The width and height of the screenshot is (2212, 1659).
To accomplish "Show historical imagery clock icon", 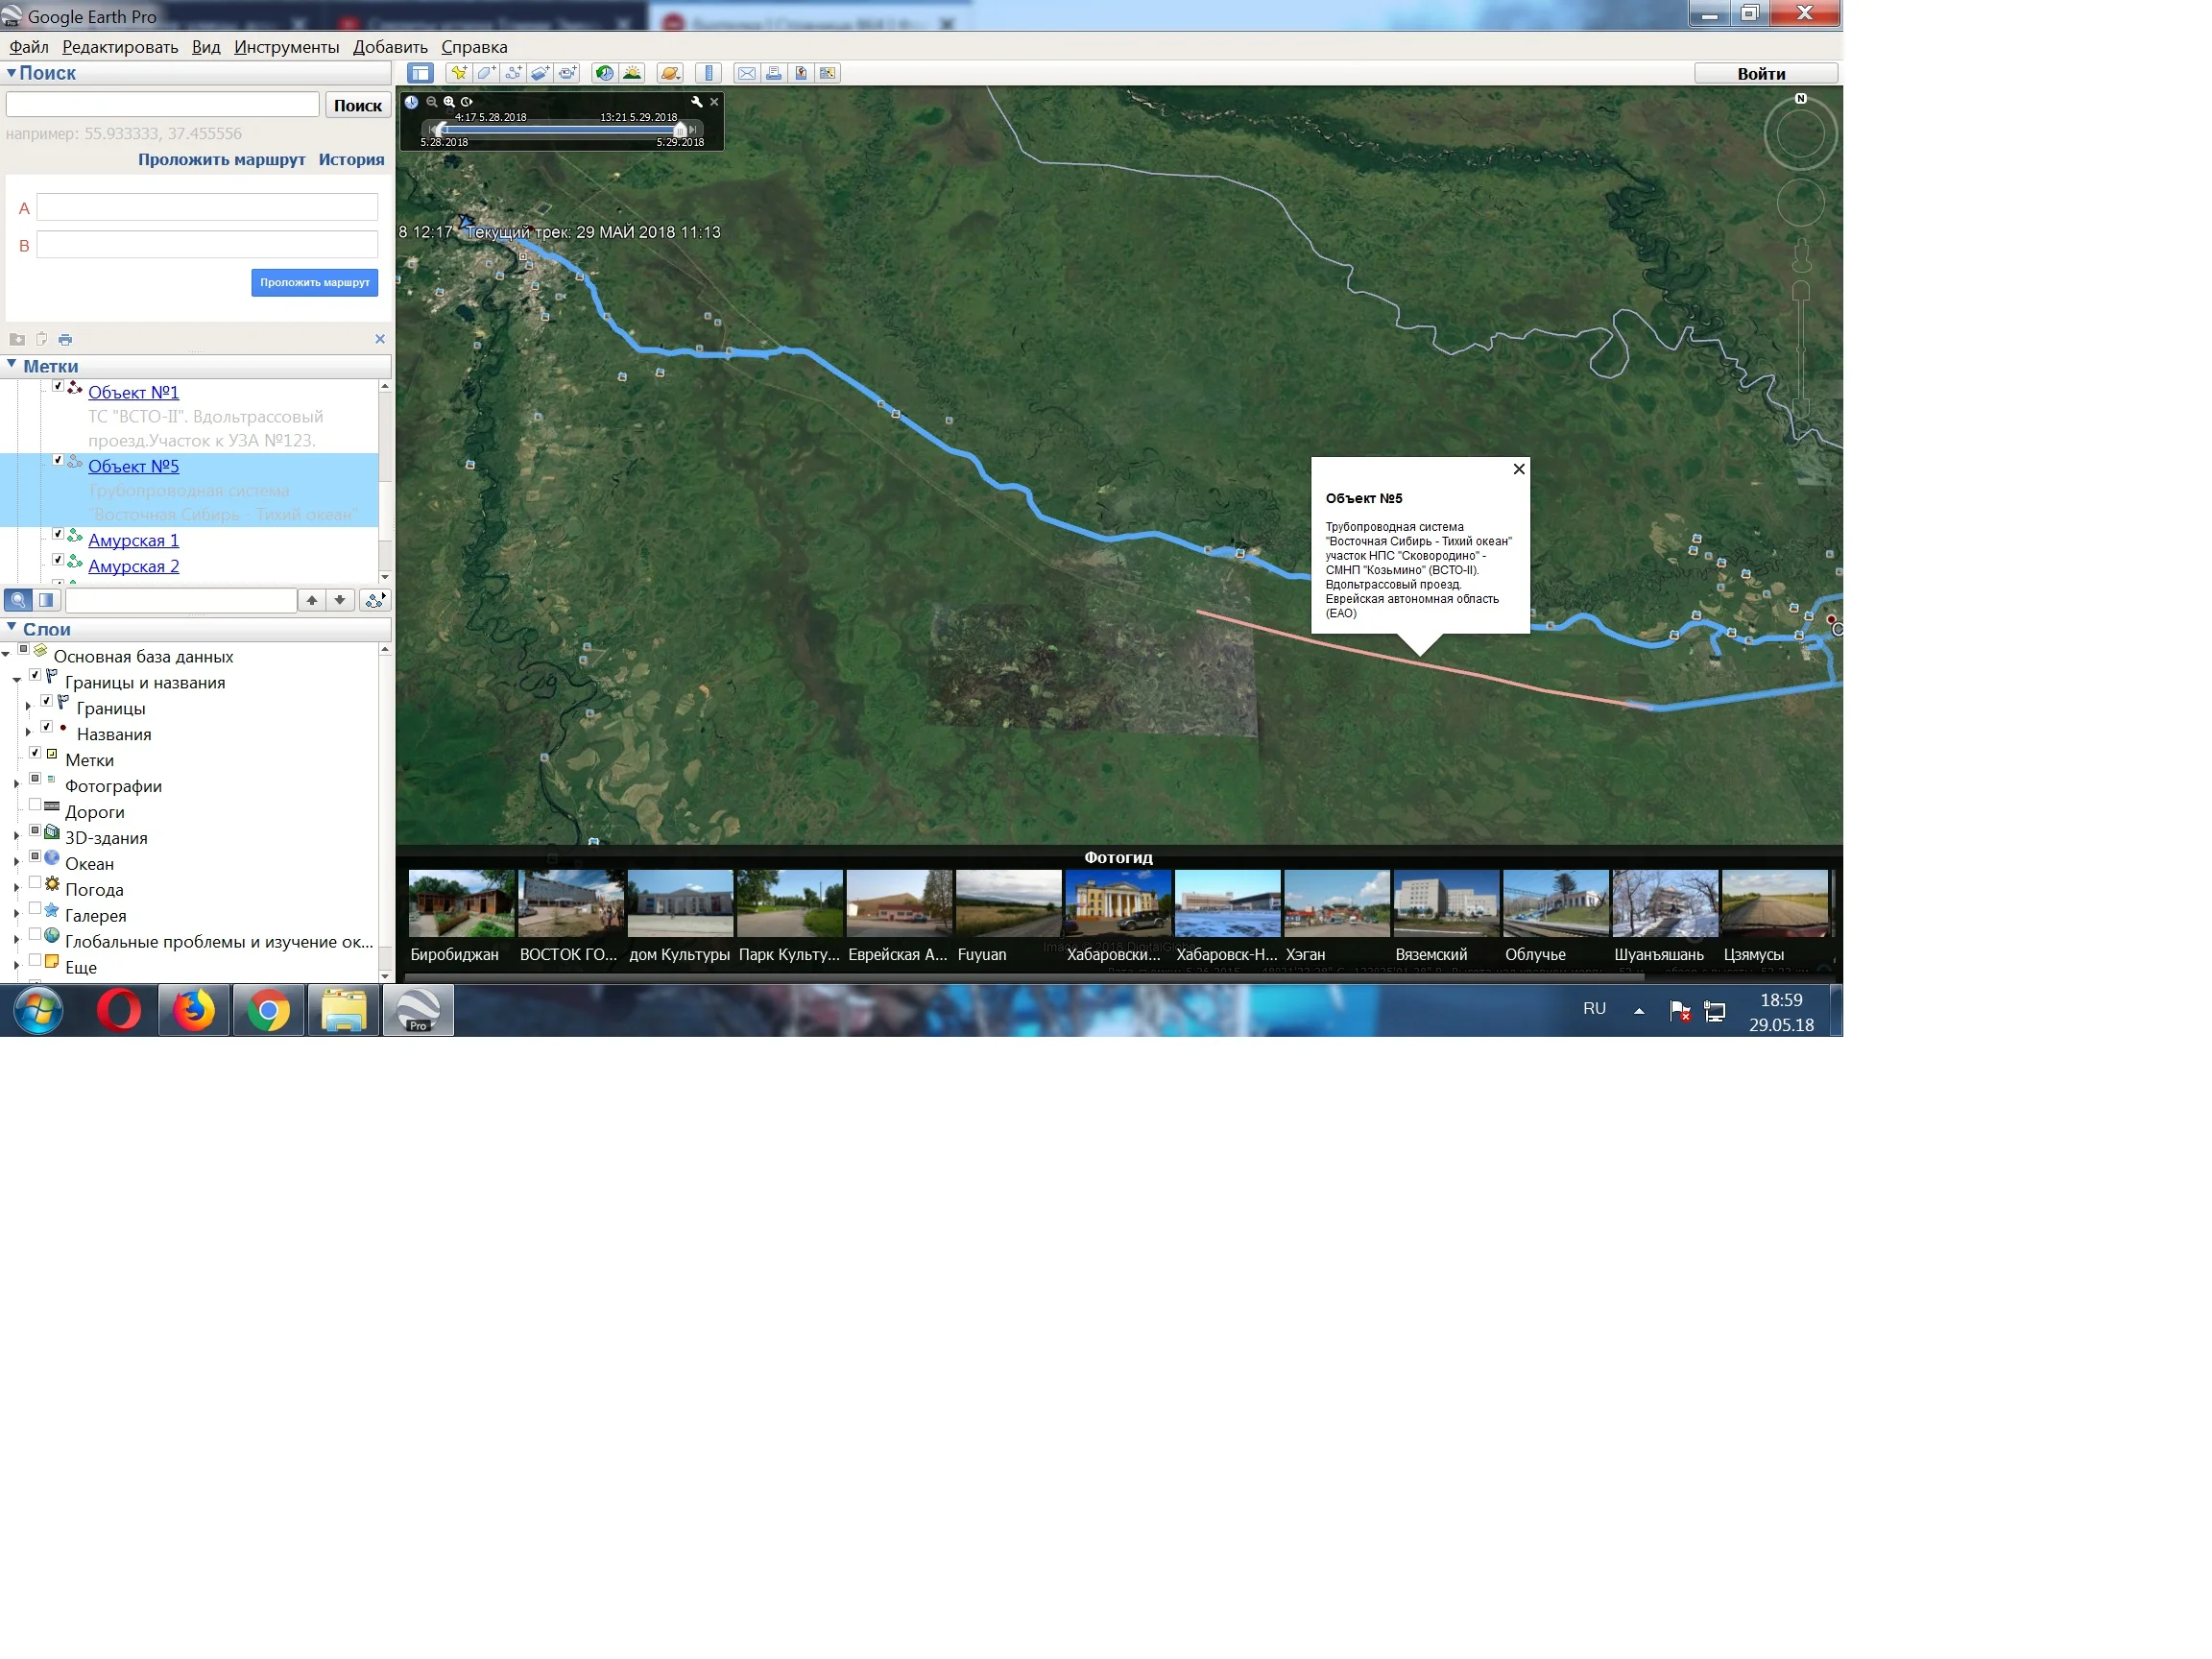I will [604, 73].
